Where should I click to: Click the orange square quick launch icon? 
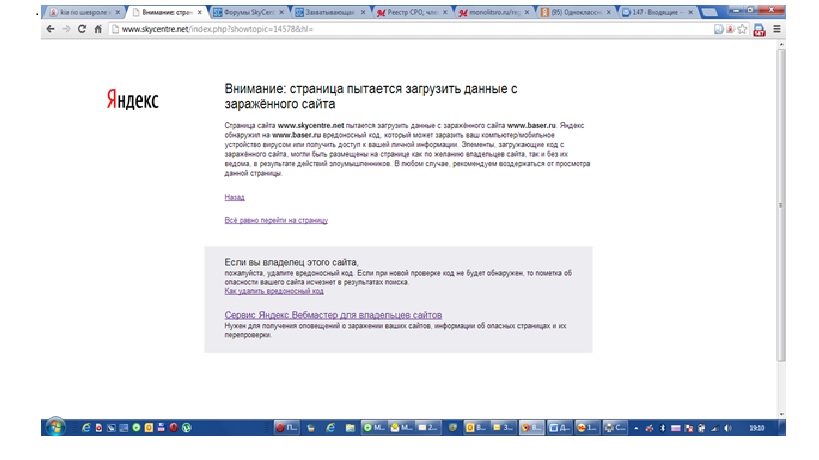pos(149,428)
